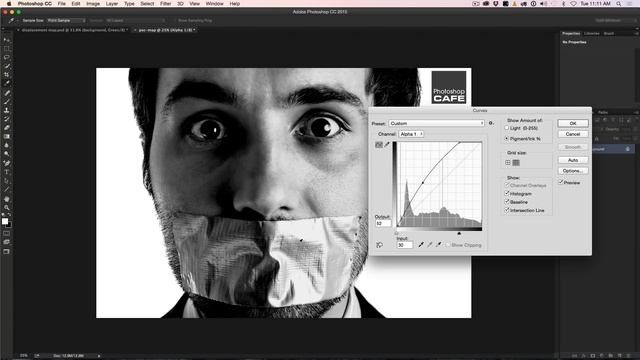This screenshot has width=640, height=360.
Task: Select the Dodge tool
Action: point(7,154)
